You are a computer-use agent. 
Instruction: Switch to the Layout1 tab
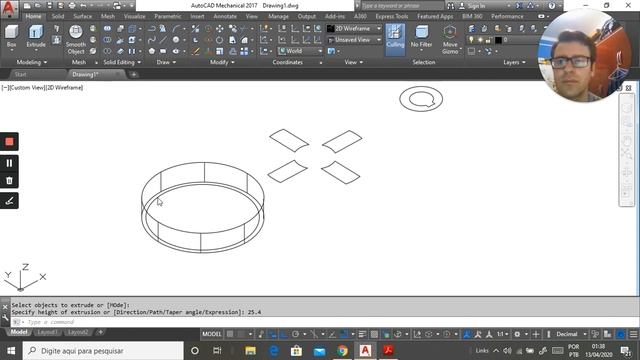pyautogui.click(x=47, y=332)
